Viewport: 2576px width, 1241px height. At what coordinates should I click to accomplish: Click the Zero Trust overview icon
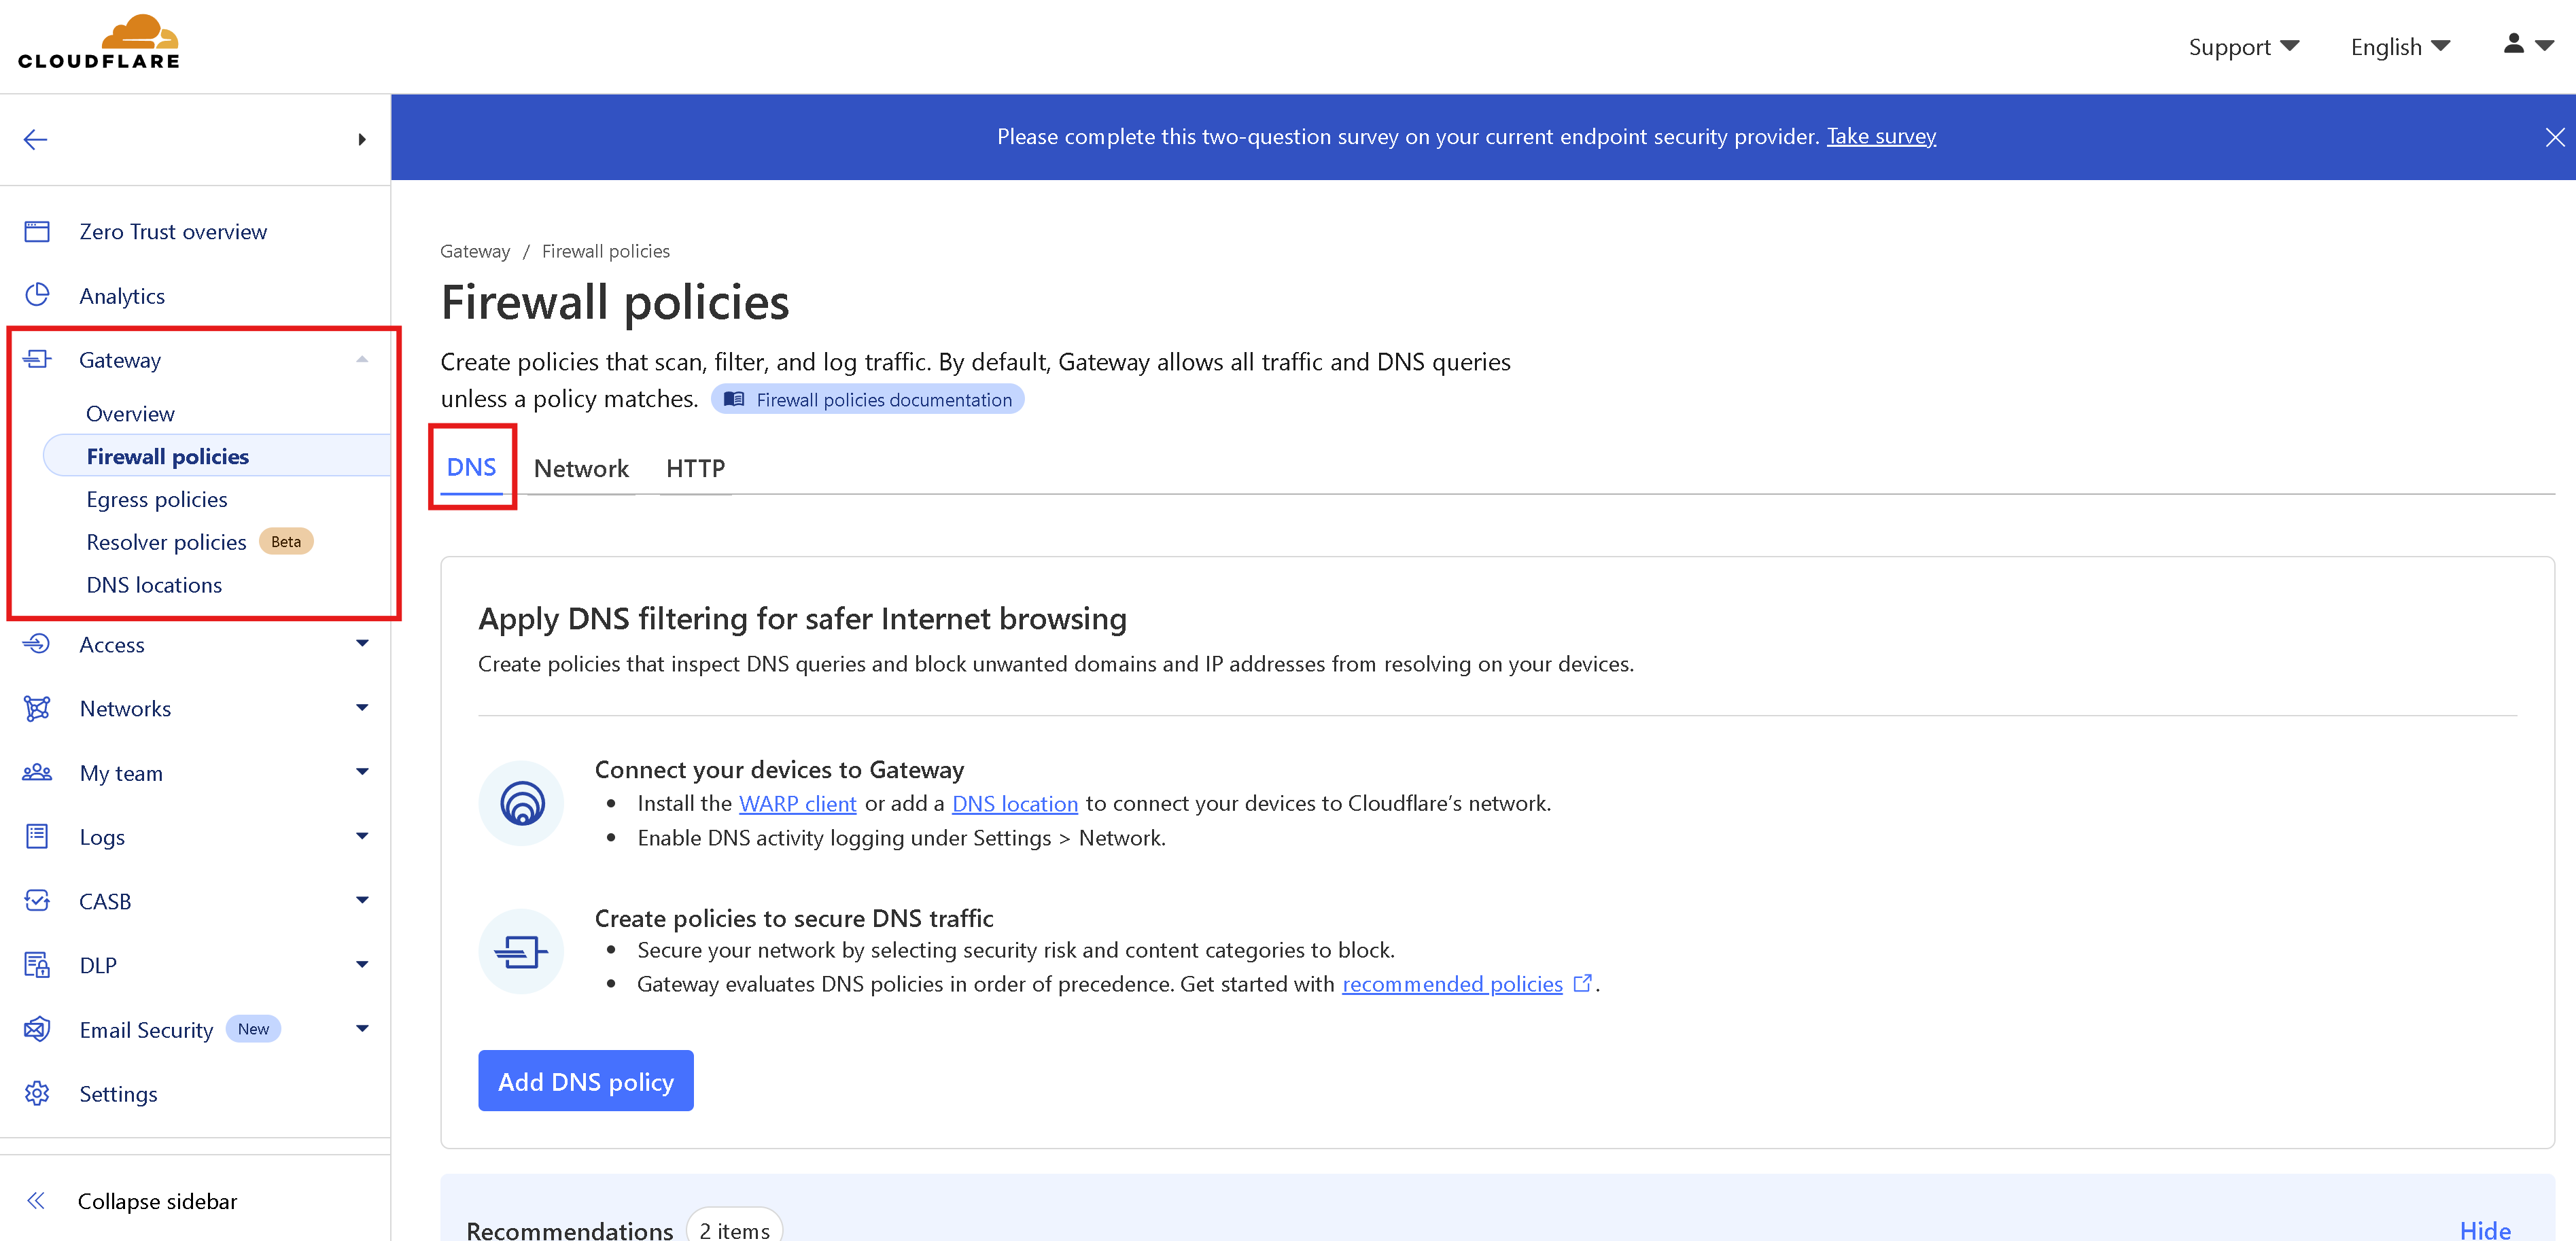pyautogui.click(x=37, y=231)
